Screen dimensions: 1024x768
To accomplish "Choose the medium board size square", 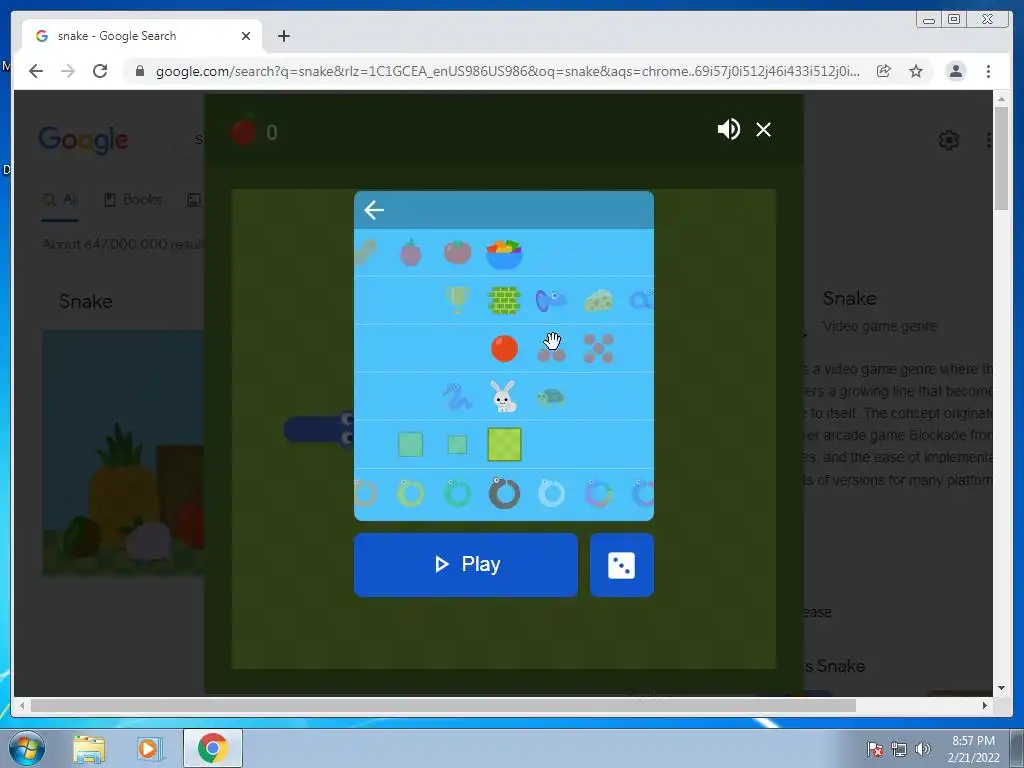I will click(410, 445).
